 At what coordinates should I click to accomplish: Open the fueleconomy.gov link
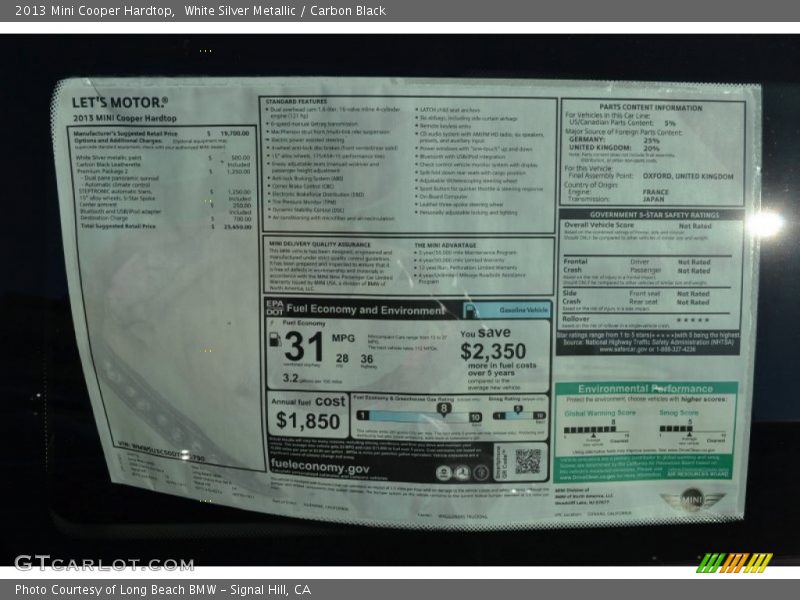click(320, 466)
